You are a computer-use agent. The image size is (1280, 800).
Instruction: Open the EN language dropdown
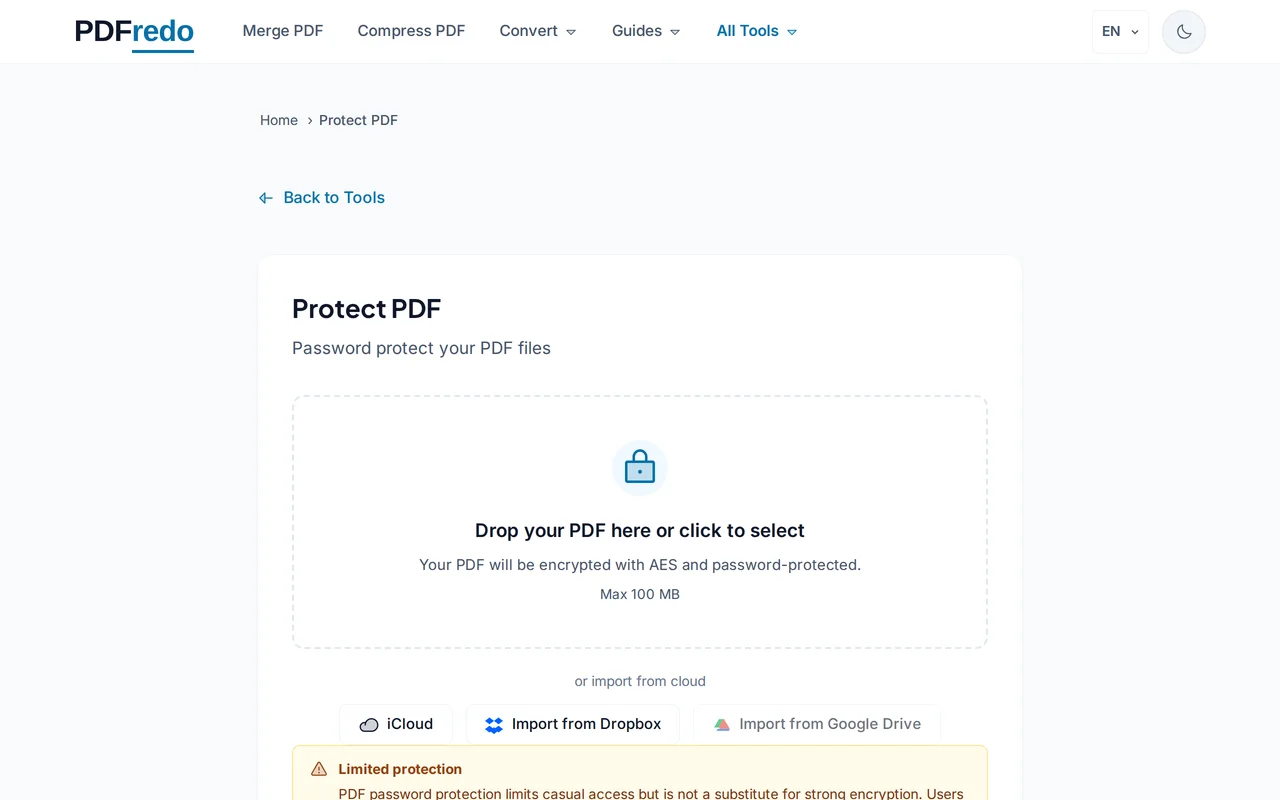(x=1120, y=31)
